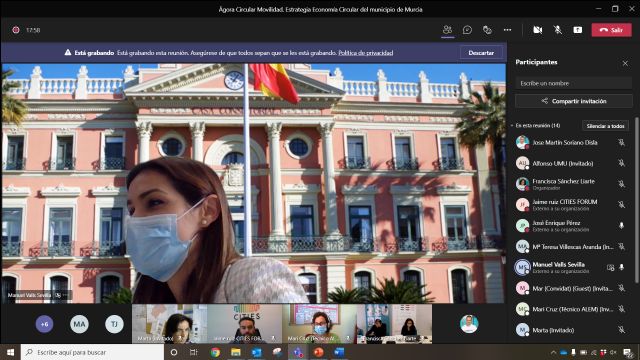Open the reactions icon in toolbar

(x=487, y=30)
